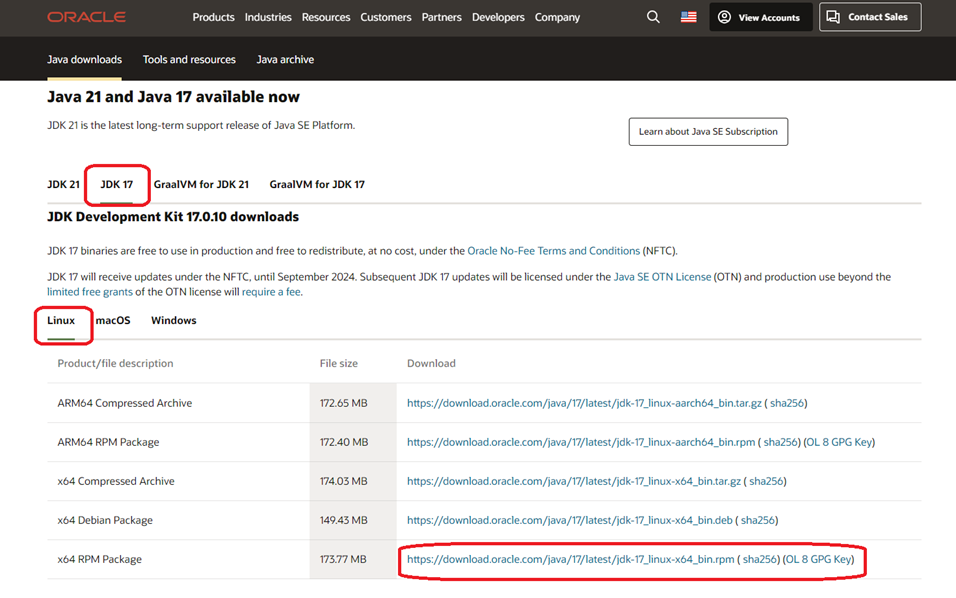Download jdk-17_linux-aarch64_bin.tar.gz link
The image size is (956, 598).
584,403
